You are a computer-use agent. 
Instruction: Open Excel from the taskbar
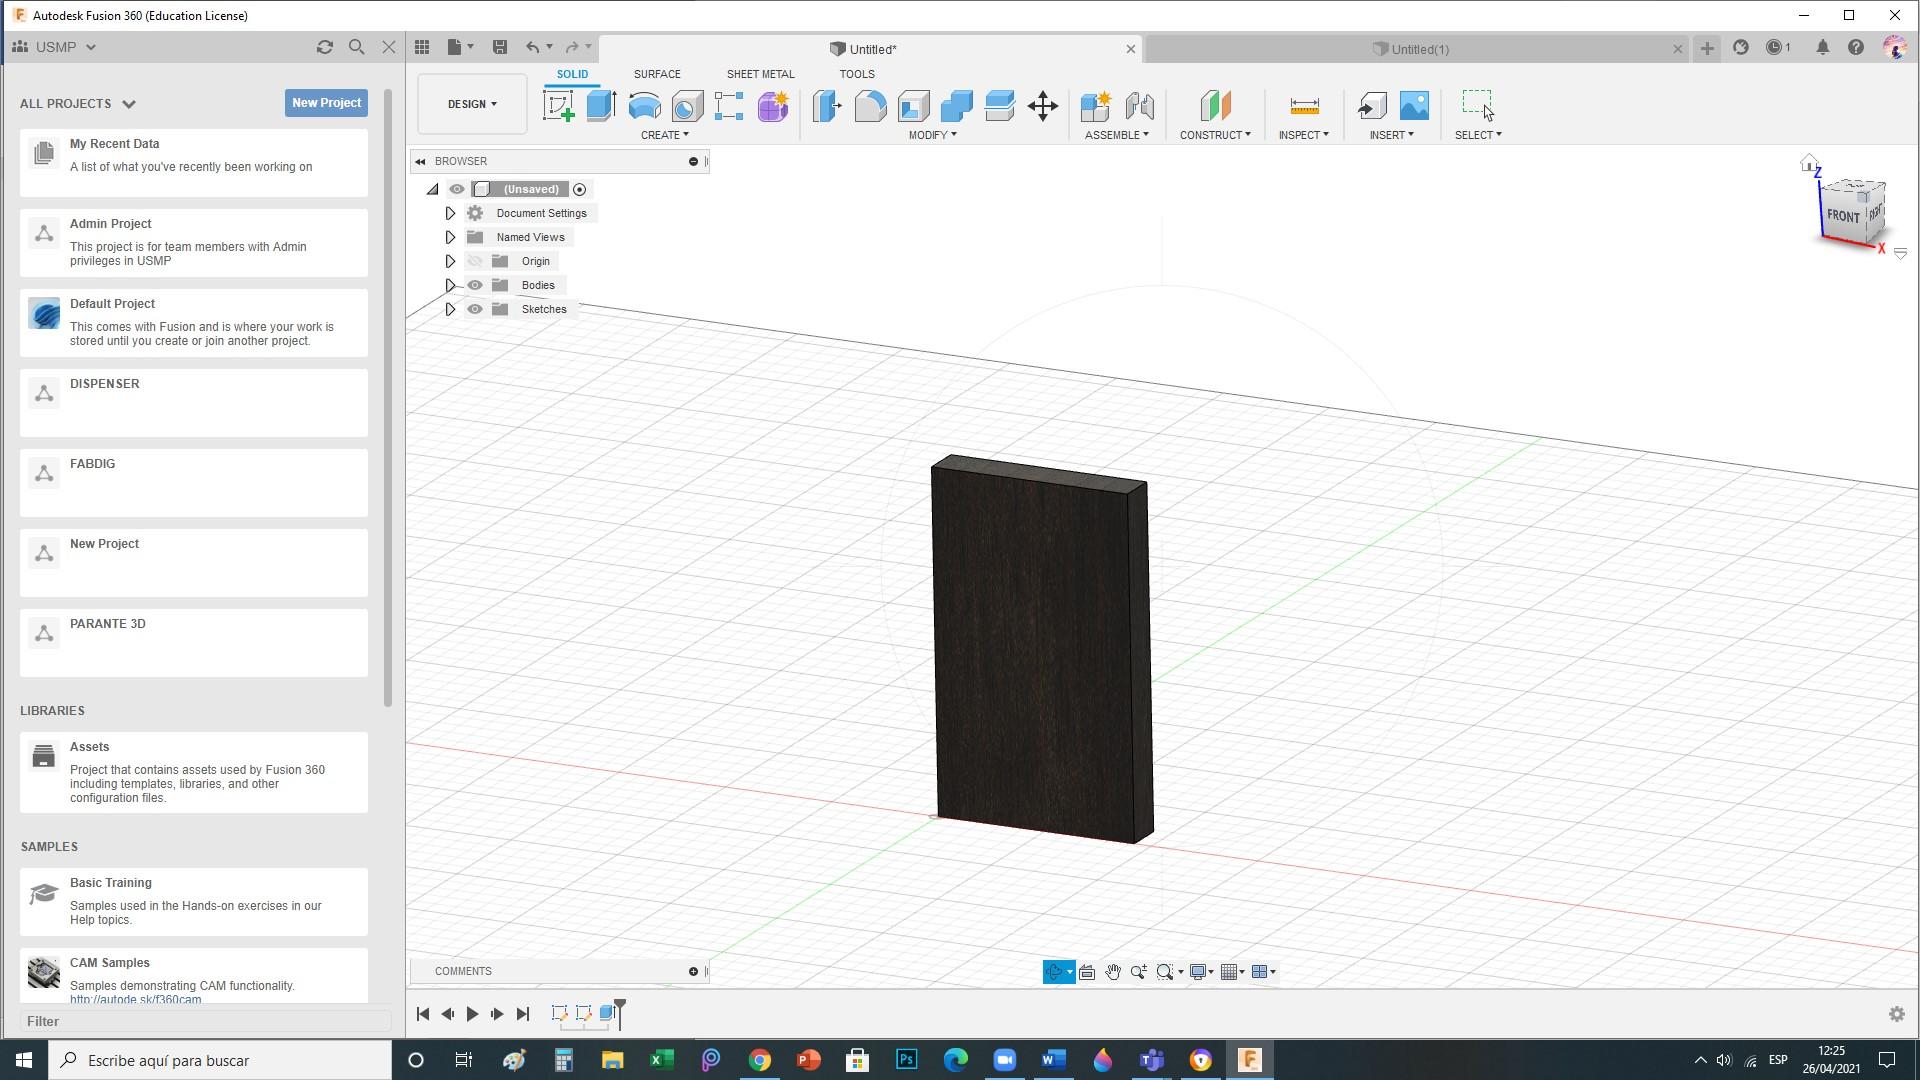click(662, 1060)
